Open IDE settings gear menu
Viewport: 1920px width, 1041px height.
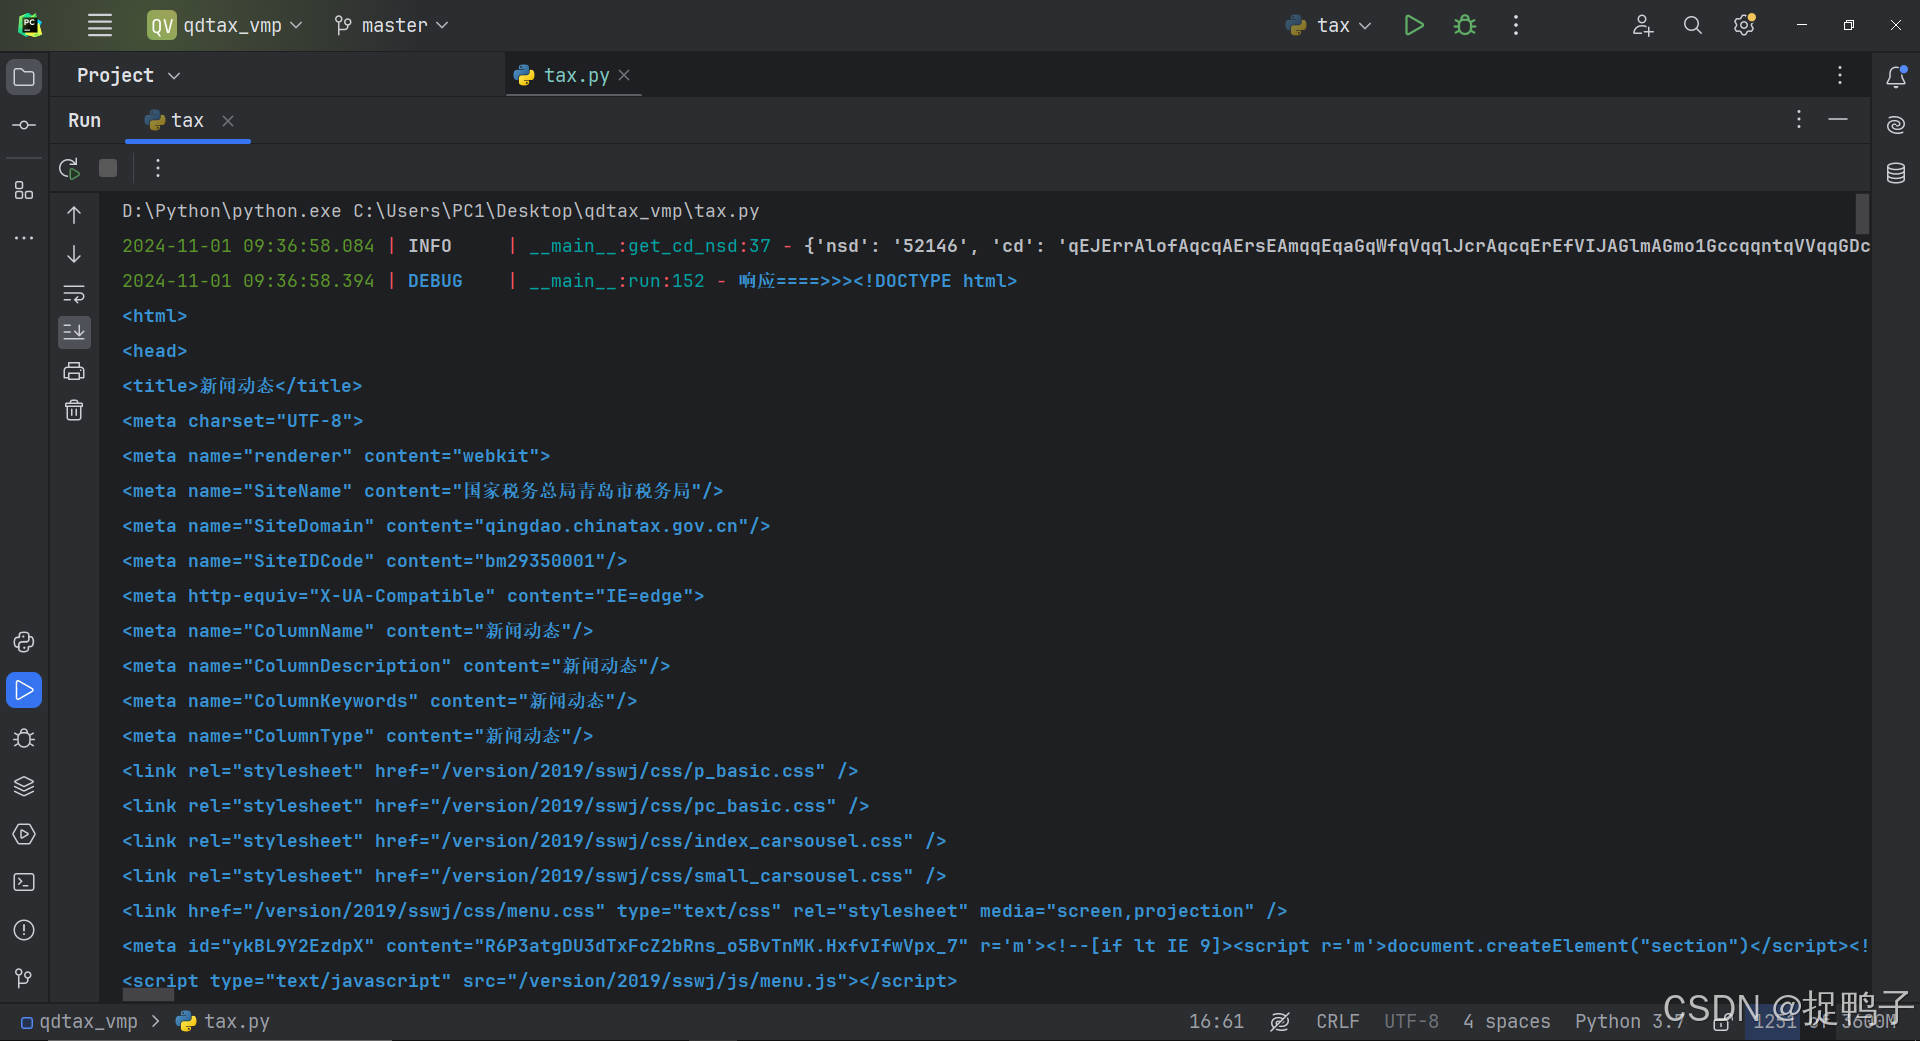(x=1744, y=25)
